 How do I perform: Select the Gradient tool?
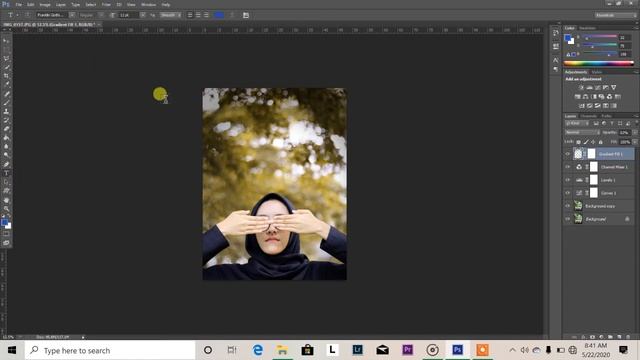[6, 138]
